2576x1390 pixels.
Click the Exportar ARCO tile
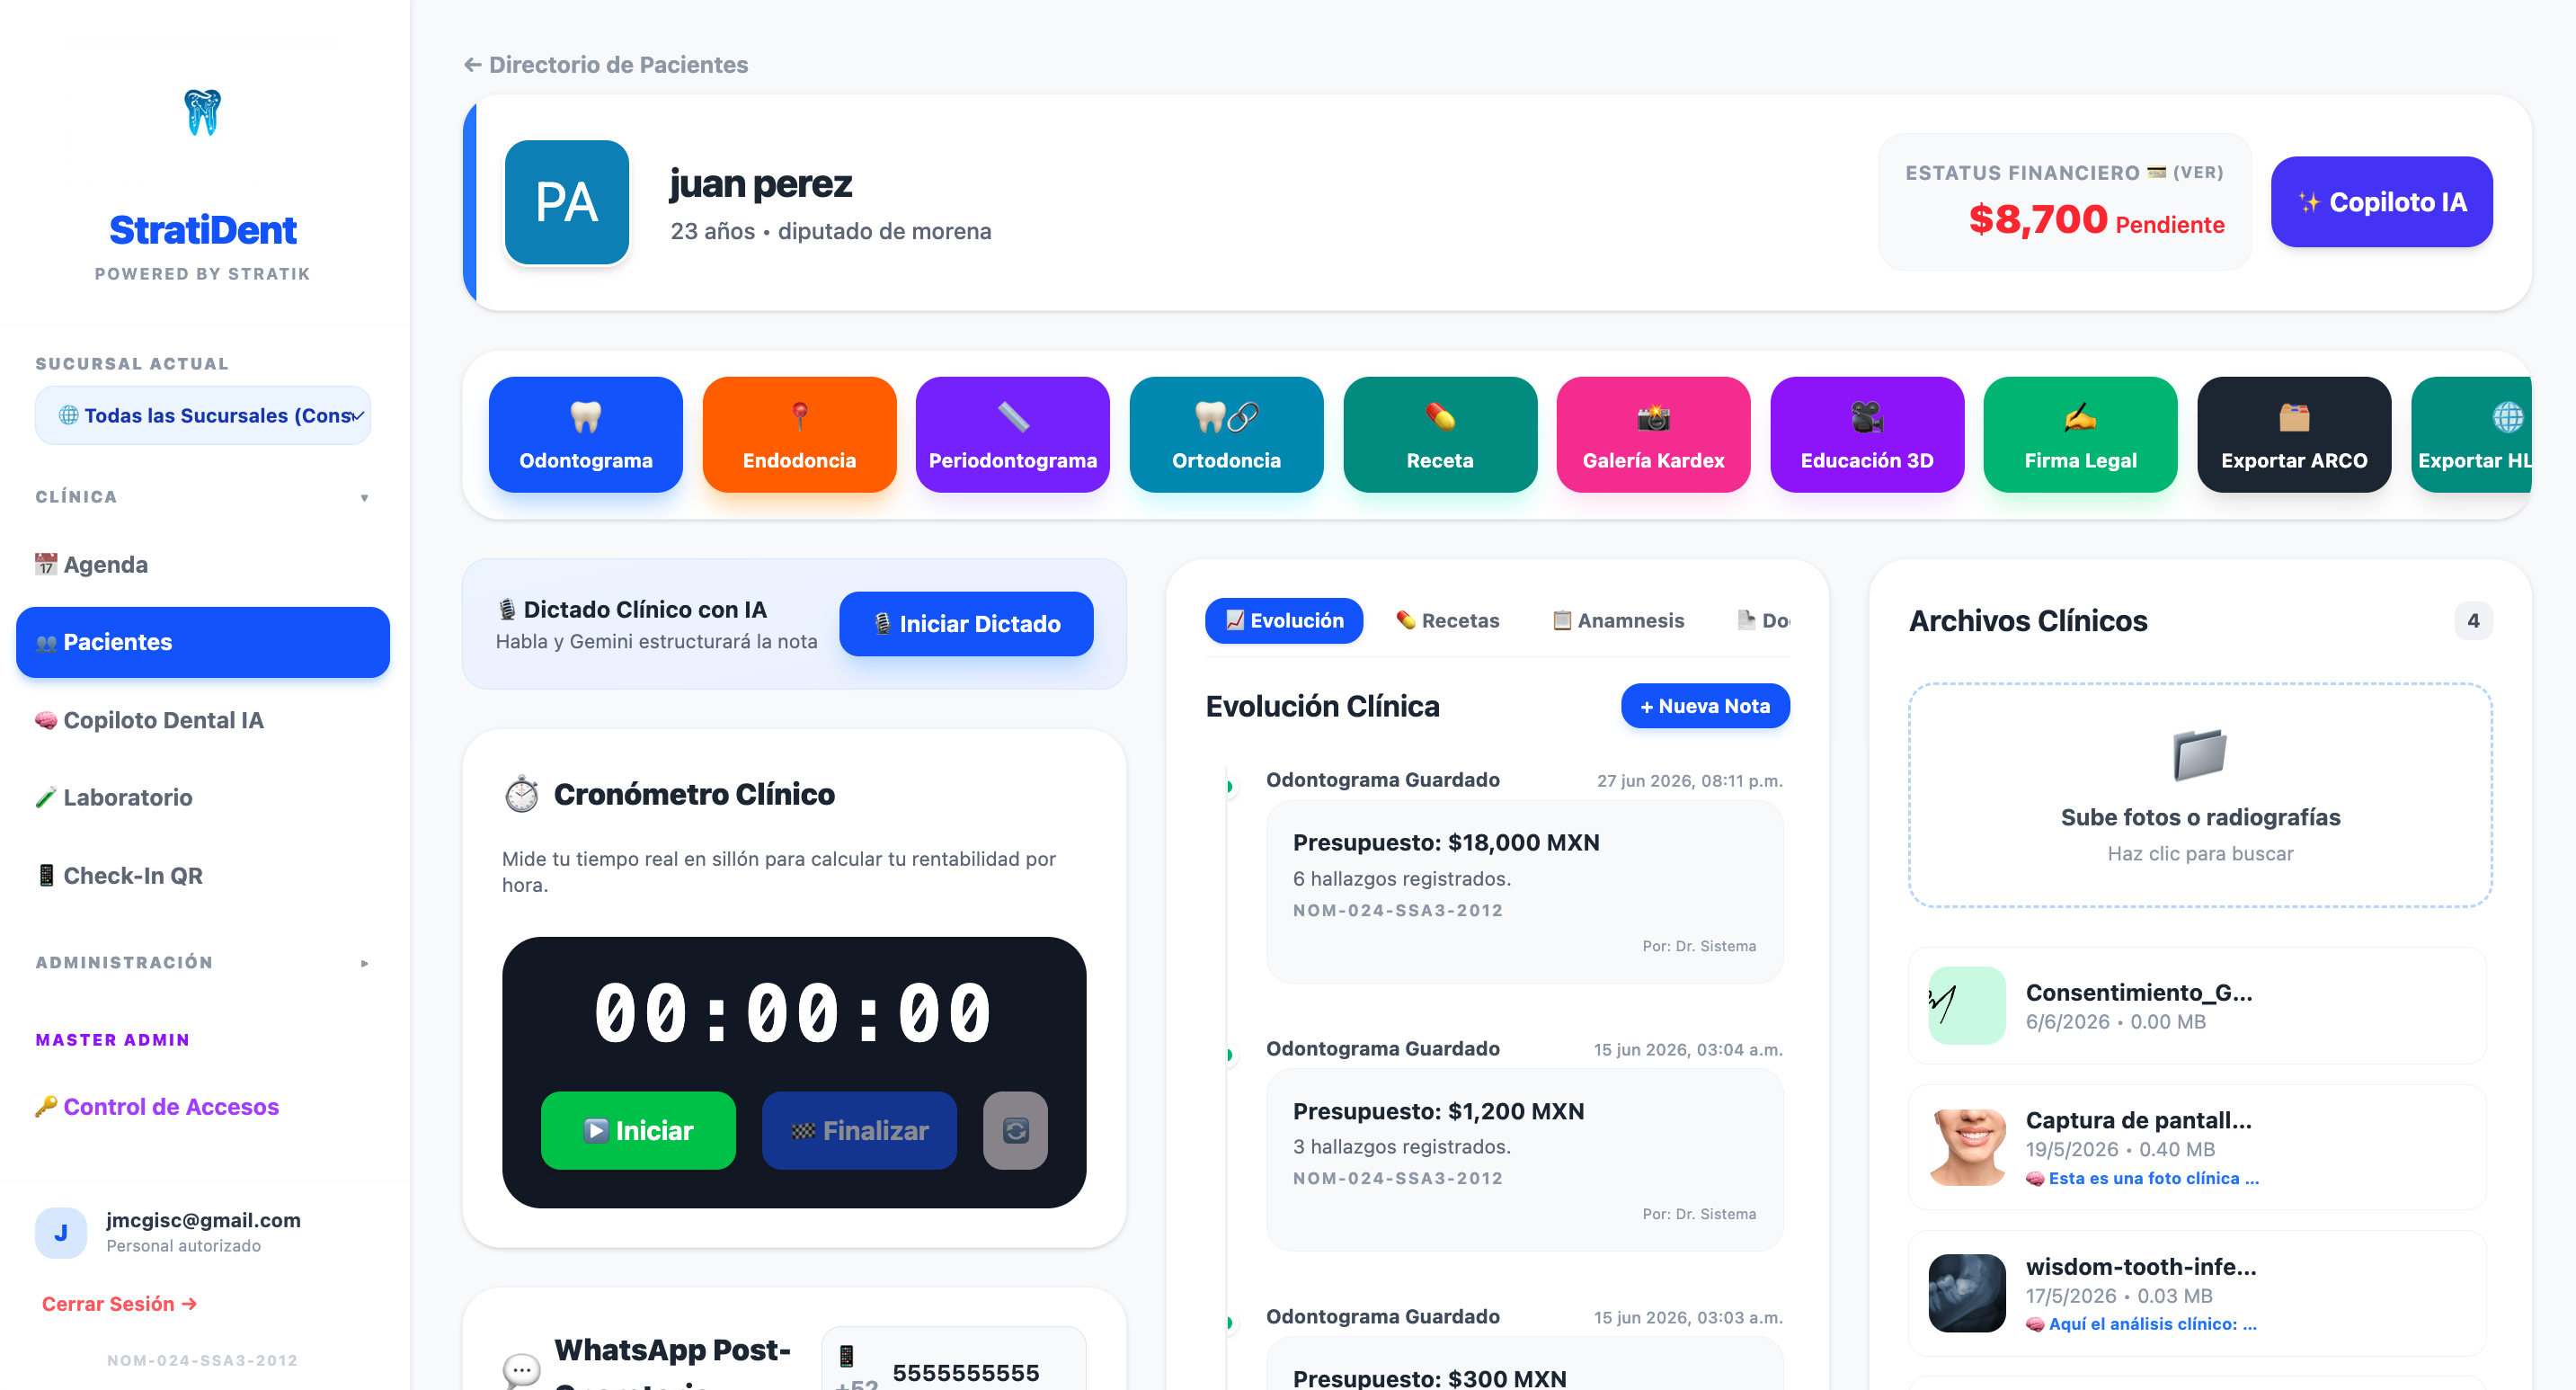pos(2293,434)
